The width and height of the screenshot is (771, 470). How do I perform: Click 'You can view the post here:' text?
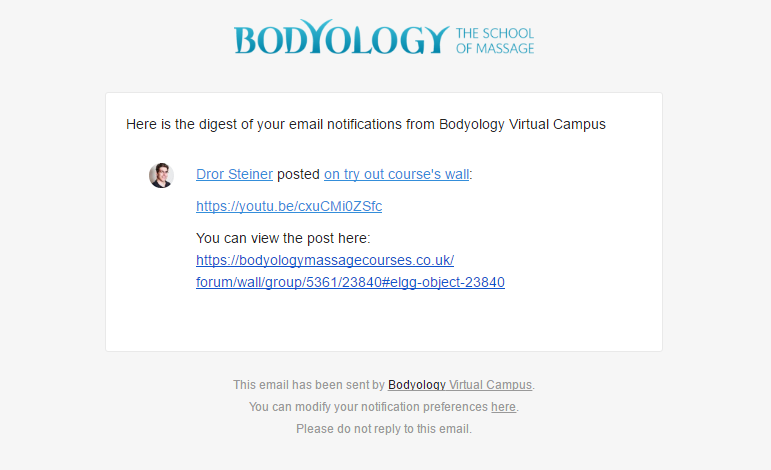283,238
